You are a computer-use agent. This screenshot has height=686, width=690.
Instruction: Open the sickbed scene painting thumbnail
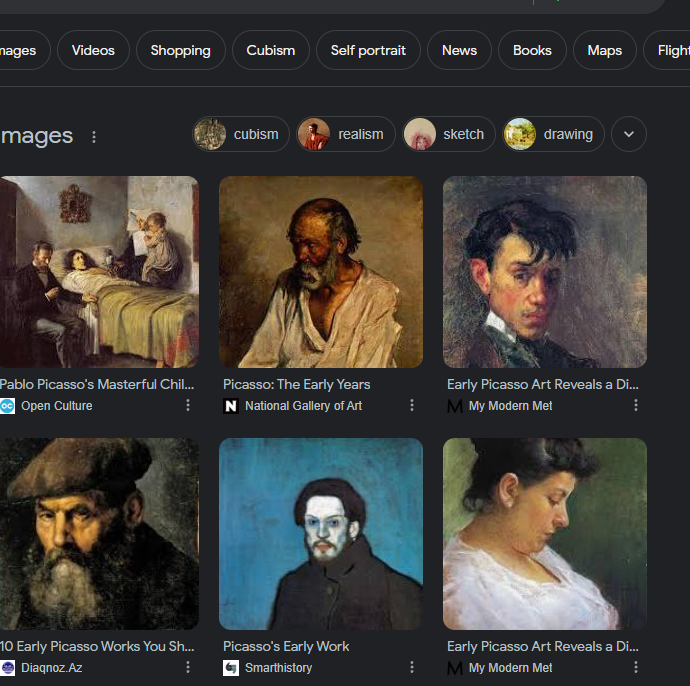pos(99,272)
